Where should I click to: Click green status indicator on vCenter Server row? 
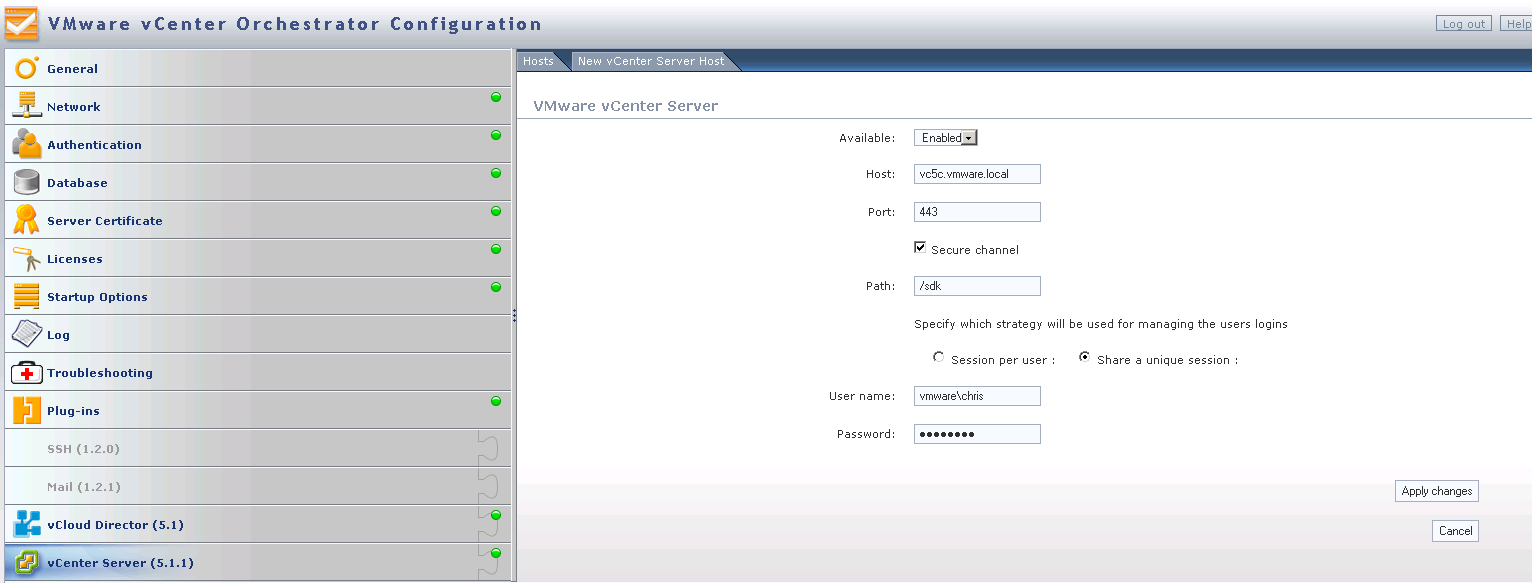pyautogui.click(x=495, y=553)
